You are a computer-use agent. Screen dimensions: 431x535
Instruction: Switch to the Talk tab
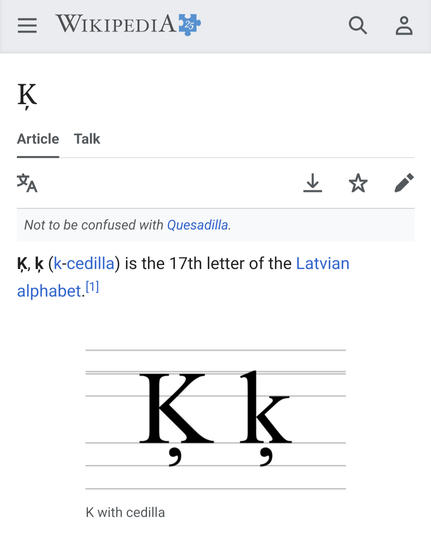point(87,139)
